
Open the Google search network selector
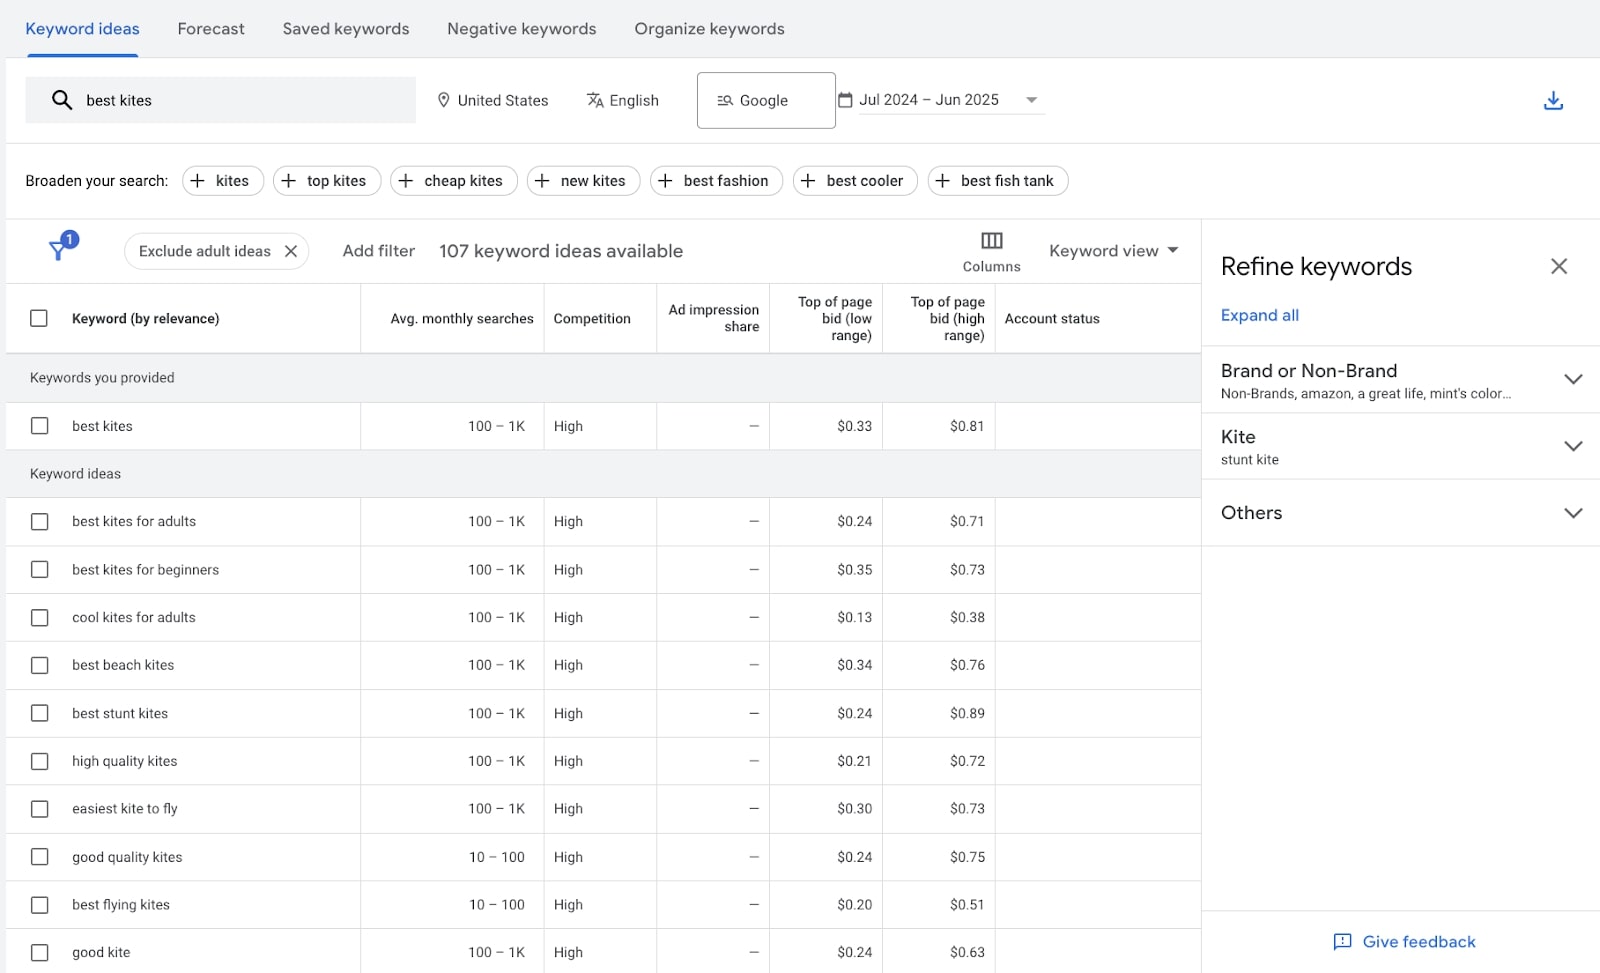(766, 100)
